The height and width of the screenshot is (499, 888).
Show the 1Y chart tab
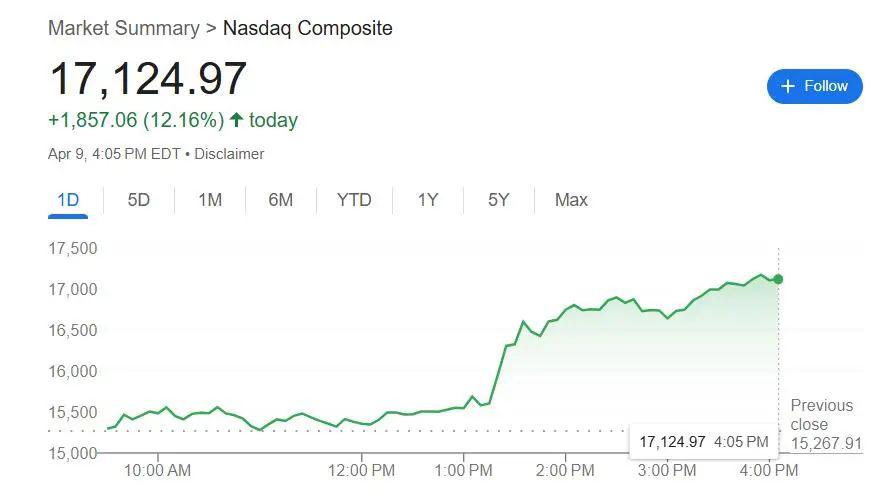point(428,200)
